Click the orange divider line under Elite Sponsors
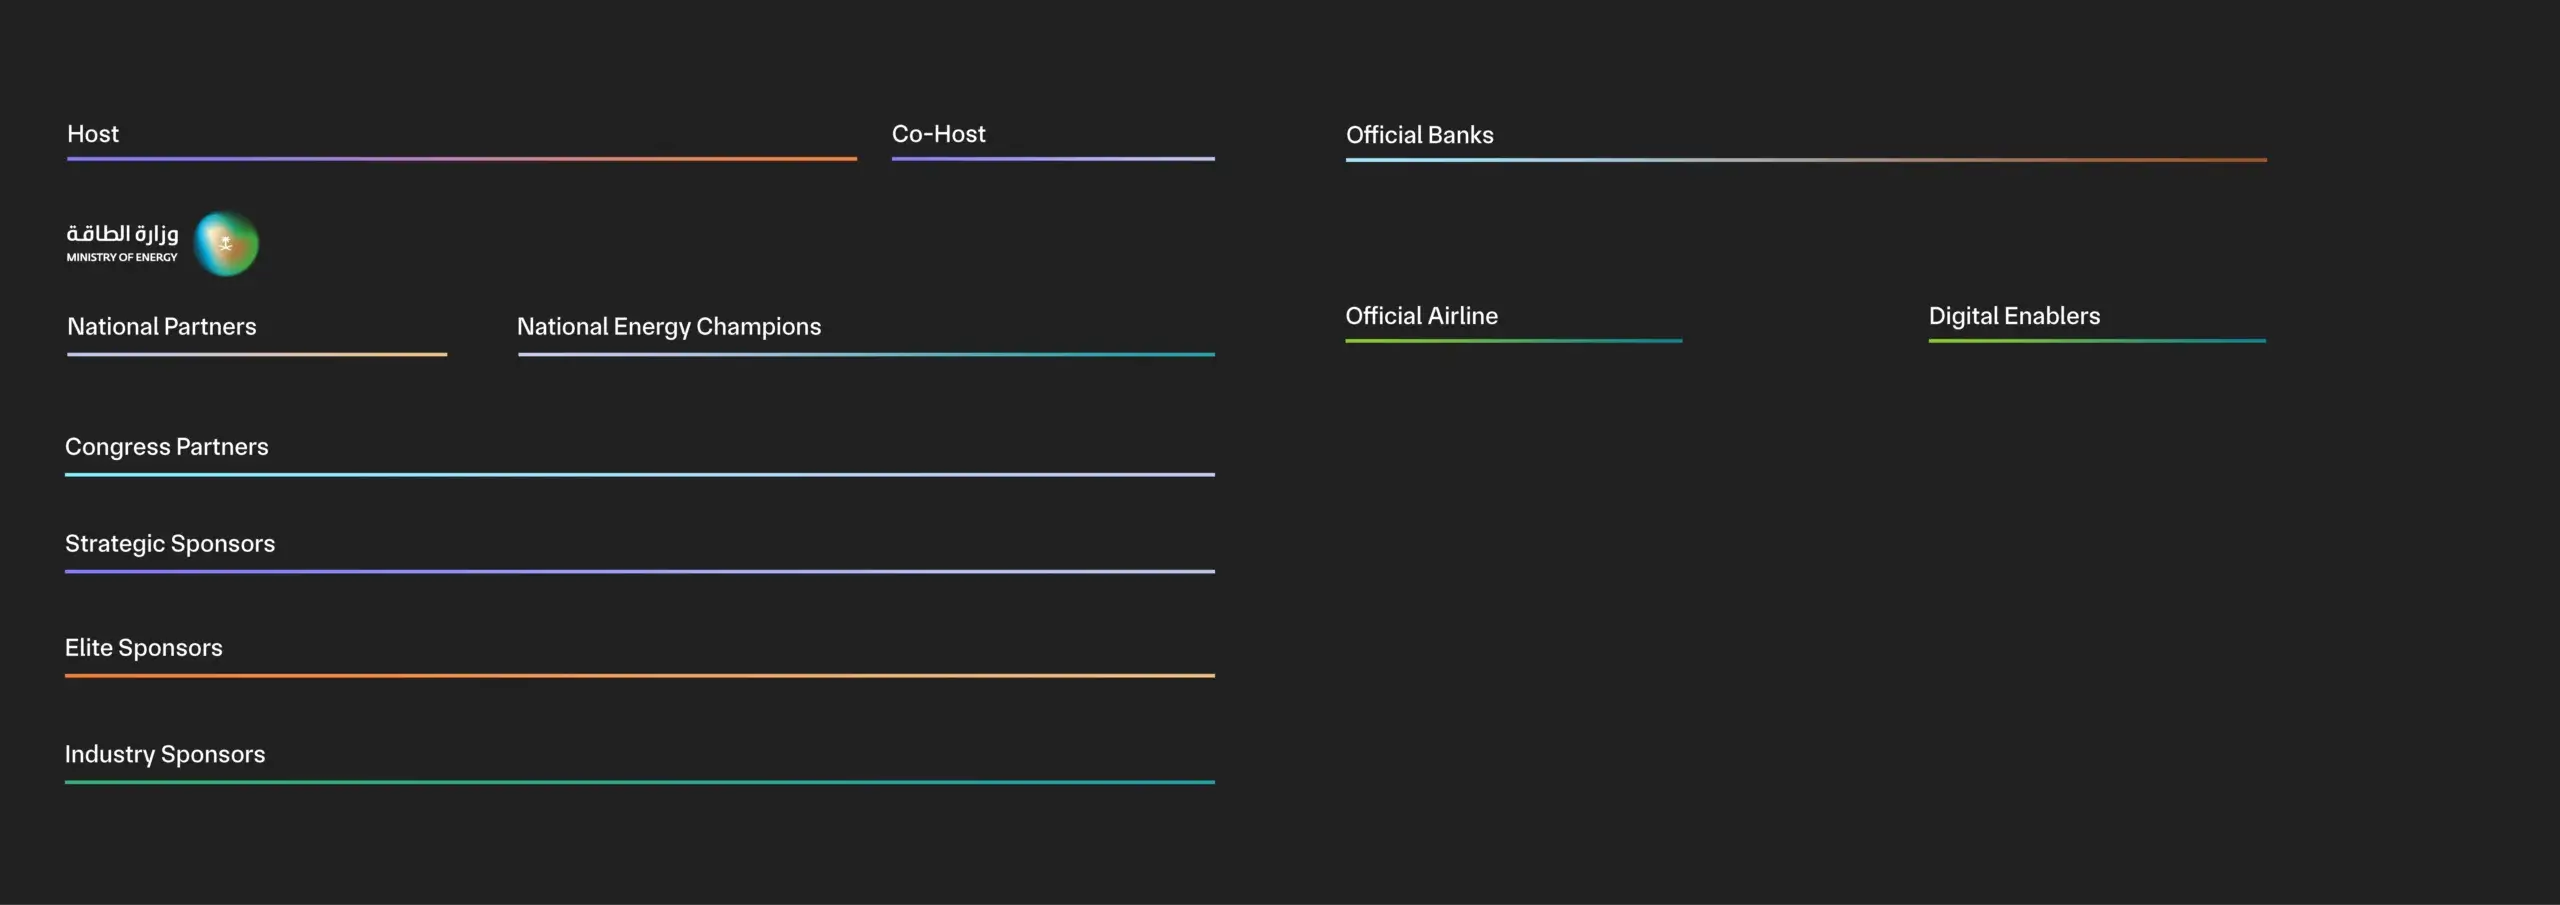 [640, 676]
